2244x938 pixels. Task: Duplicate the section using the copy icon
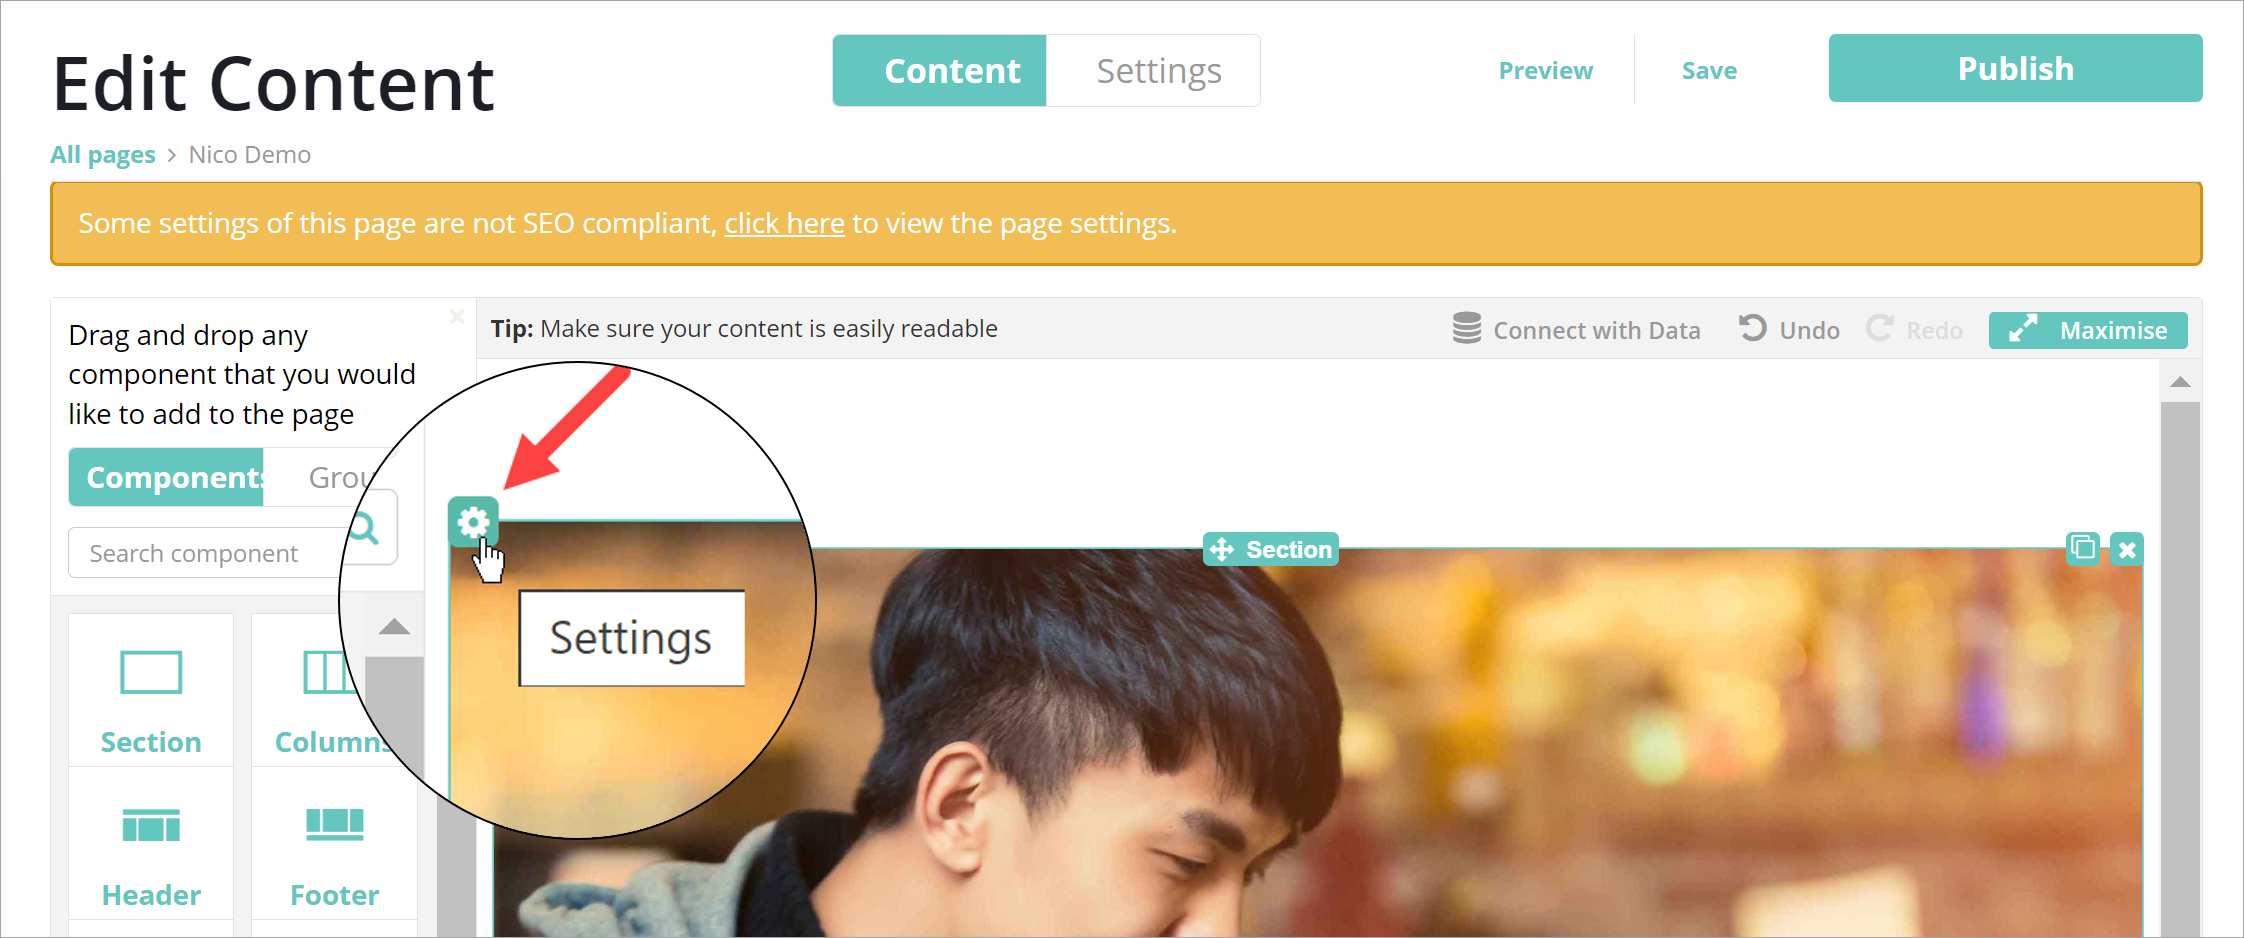click(x=2082, y=548)
